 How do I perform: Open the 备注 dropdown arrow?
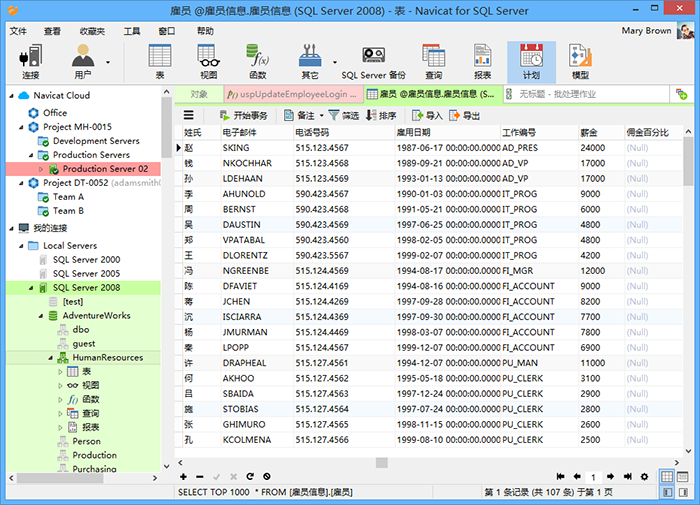click(321, 116)
